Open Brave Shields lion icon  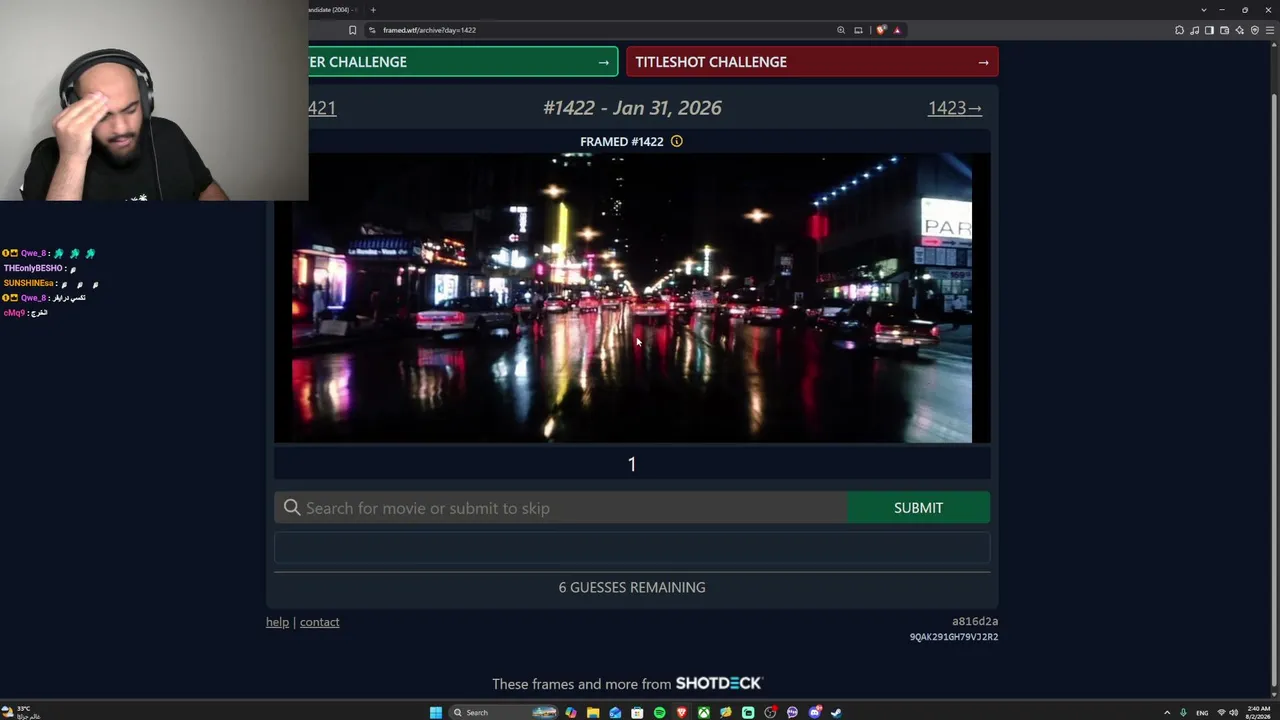point(881,30)
